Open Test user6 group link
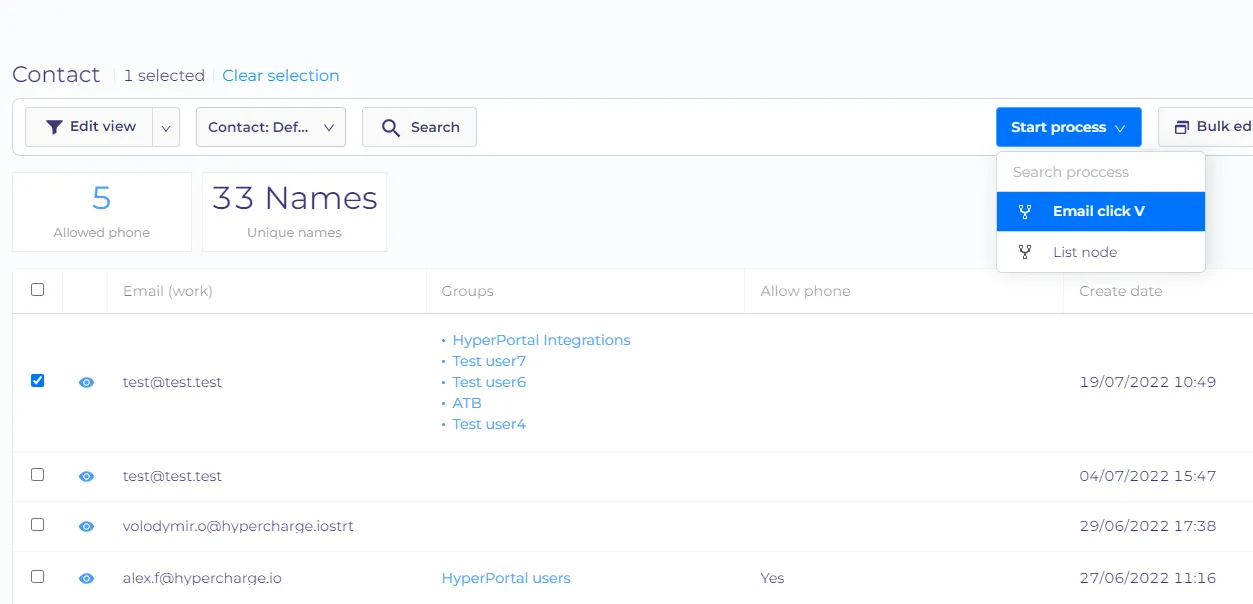1253x604 pixels. pos(489,382)
